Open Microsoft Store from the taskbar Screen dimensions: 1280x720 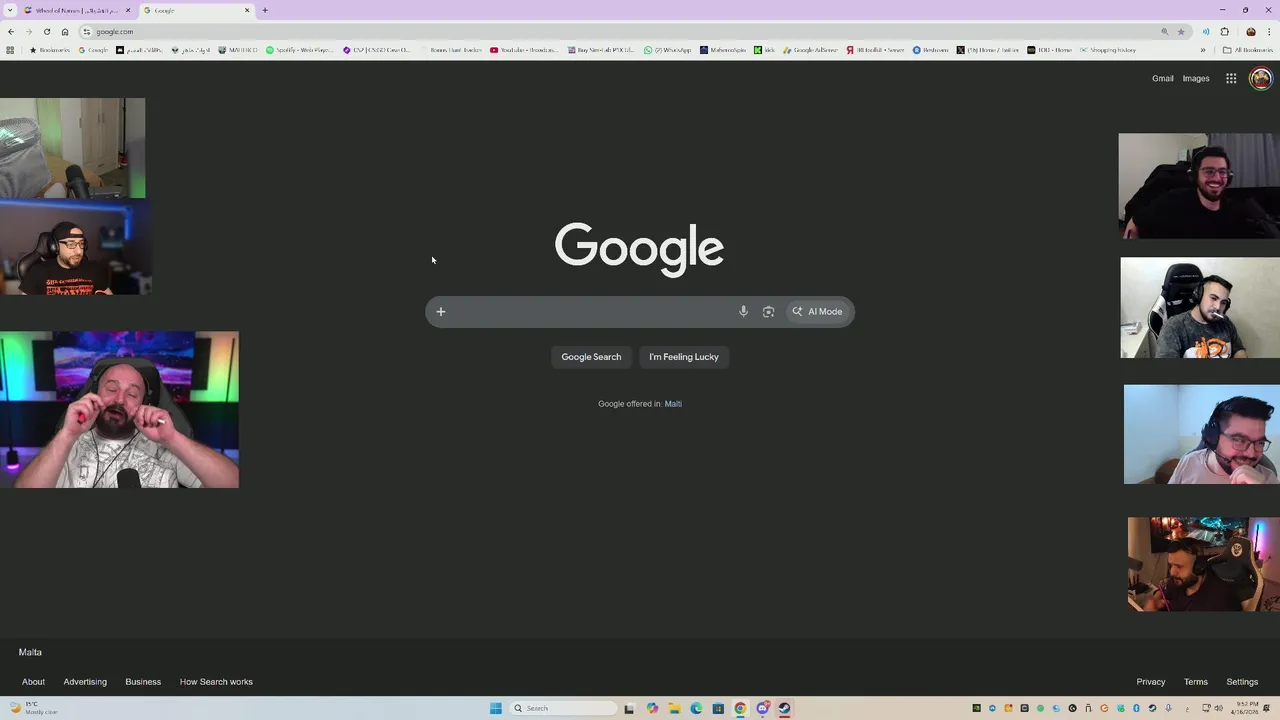tap(718, 708)
